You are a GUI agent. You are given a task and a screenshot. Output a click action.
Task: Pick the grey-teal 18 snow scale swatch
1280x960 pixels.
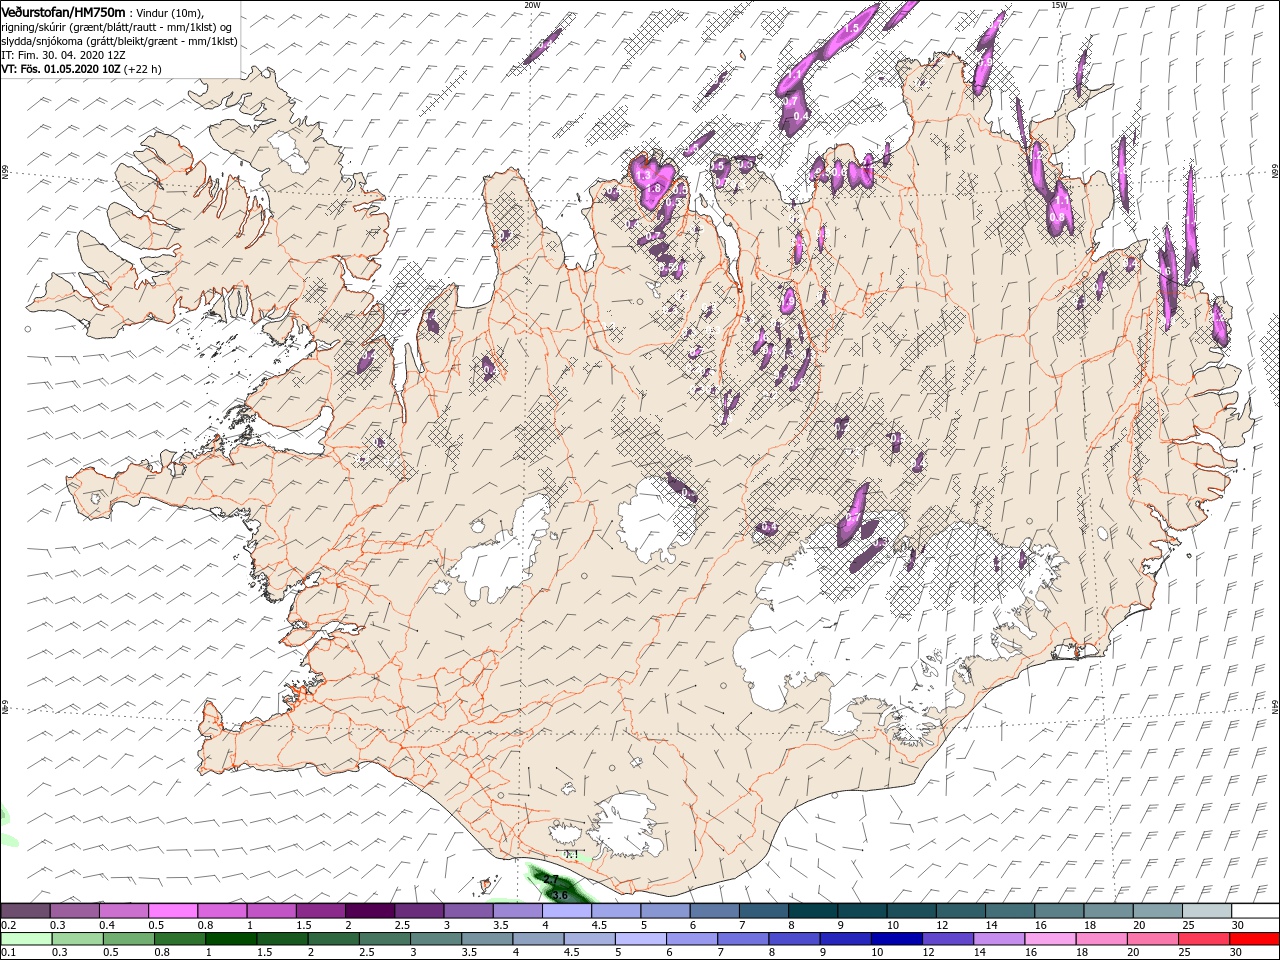pyautogui.click(x=1107, y=911)
